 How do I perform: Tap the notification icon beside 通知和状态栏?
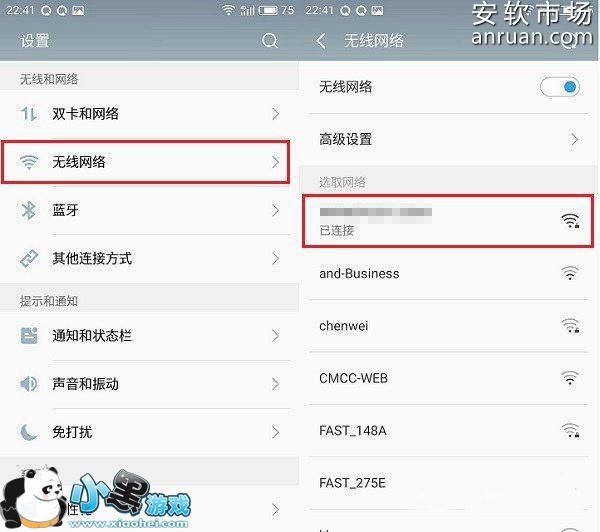pyautogui.click(x=29, y=336)
